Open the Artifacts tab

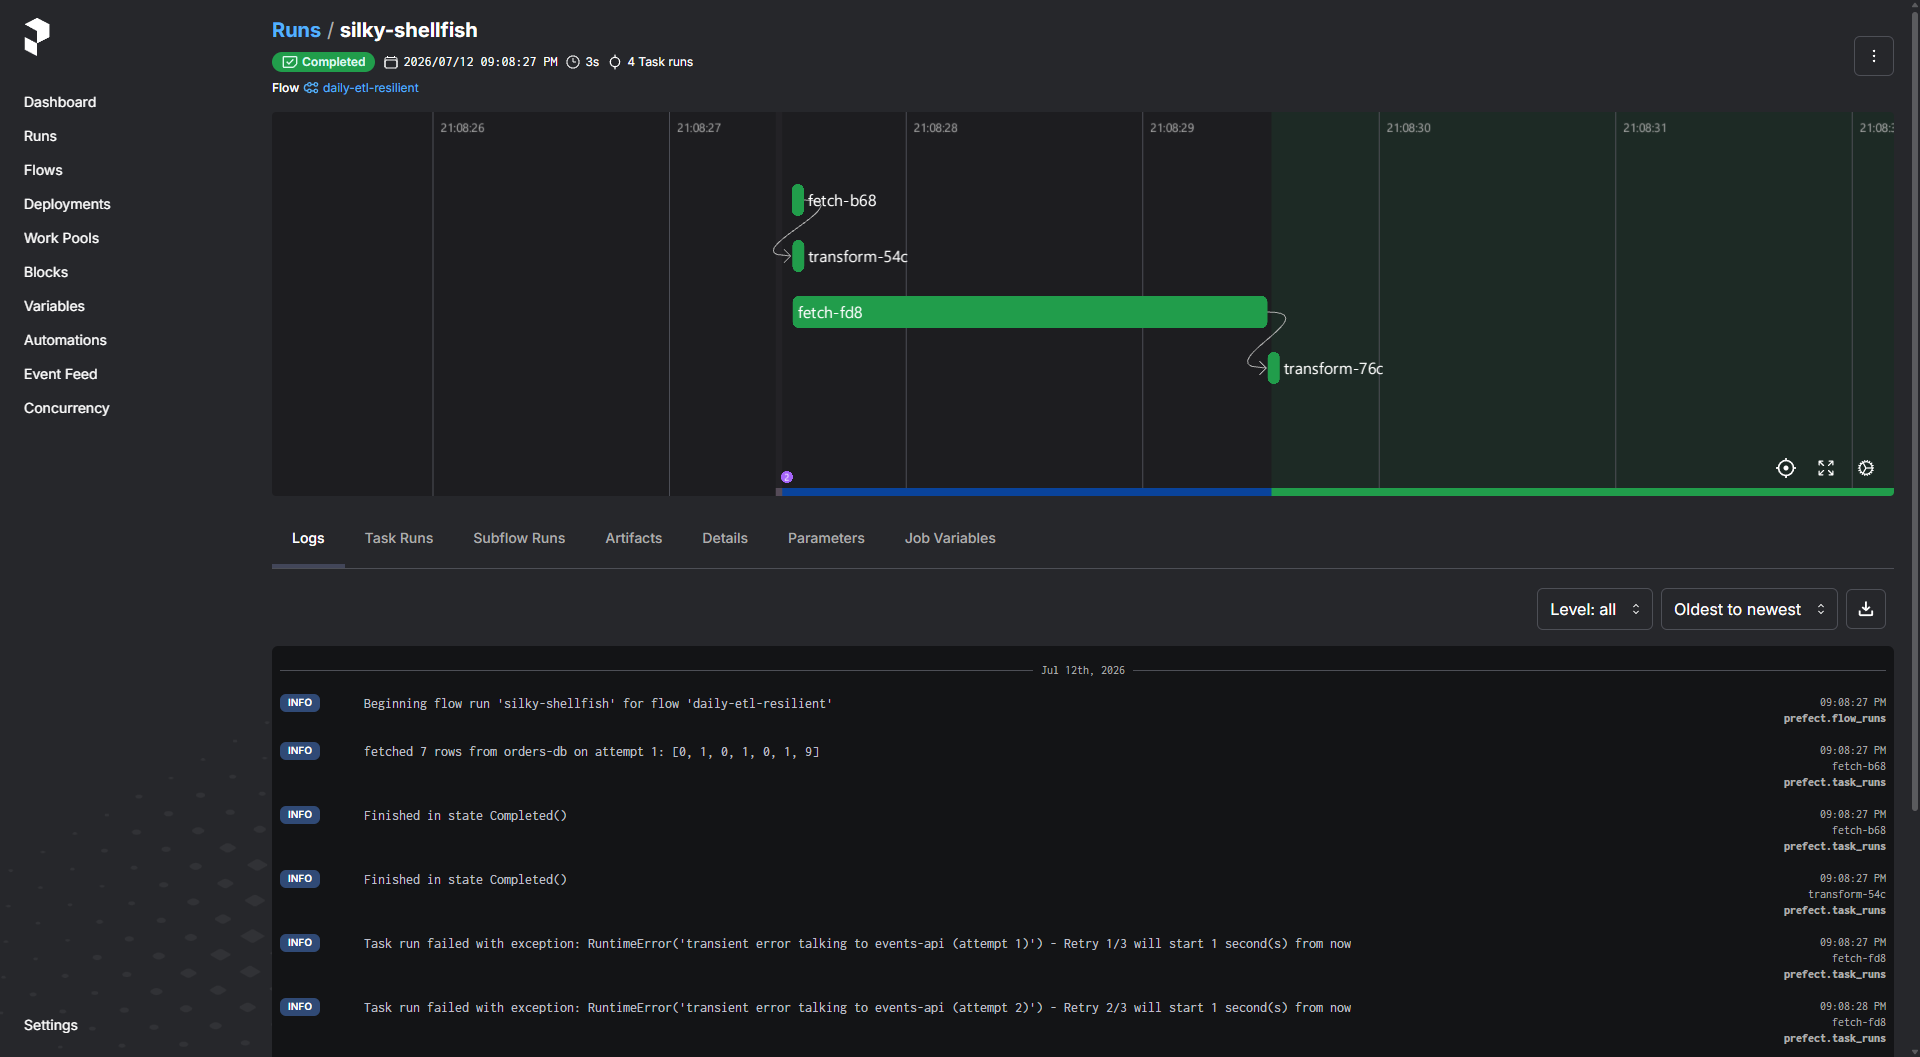tap(633, 538)
